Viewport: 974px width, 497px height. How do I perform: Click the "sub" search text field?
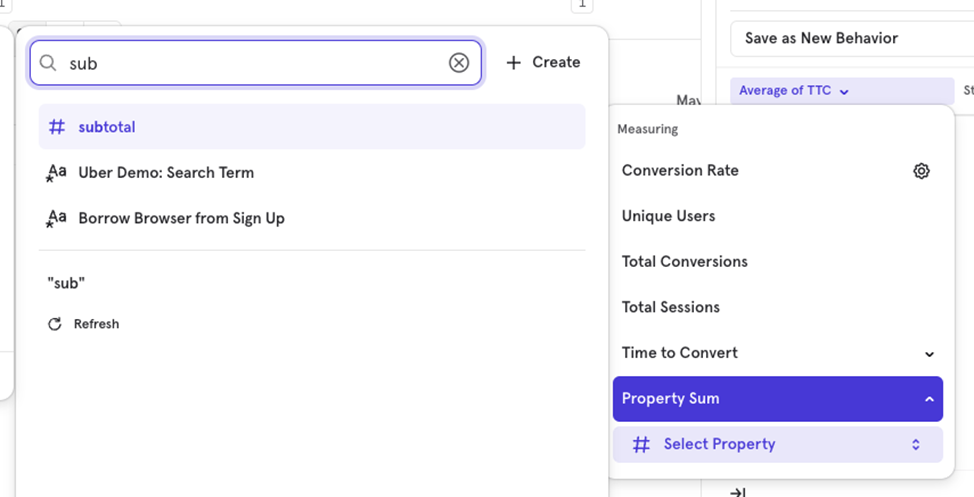(250, 63)
